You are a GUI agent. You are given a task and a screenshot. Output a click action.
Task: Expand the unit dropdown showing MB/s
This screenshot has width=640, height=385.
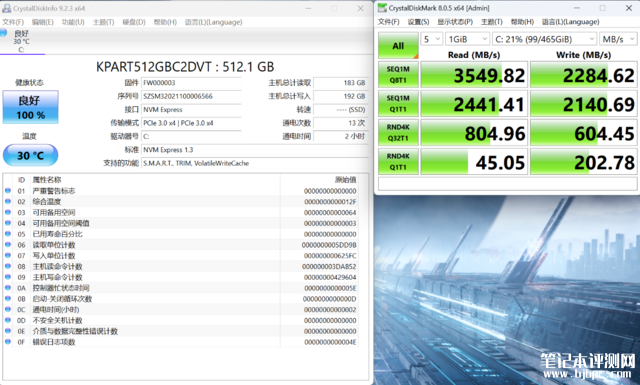618,39
